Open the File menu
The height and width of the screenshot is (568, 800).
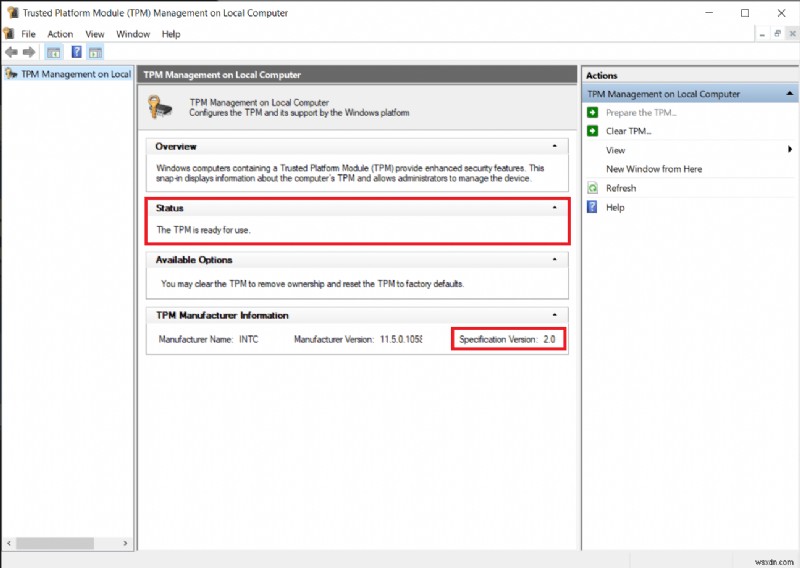(28, 34)
